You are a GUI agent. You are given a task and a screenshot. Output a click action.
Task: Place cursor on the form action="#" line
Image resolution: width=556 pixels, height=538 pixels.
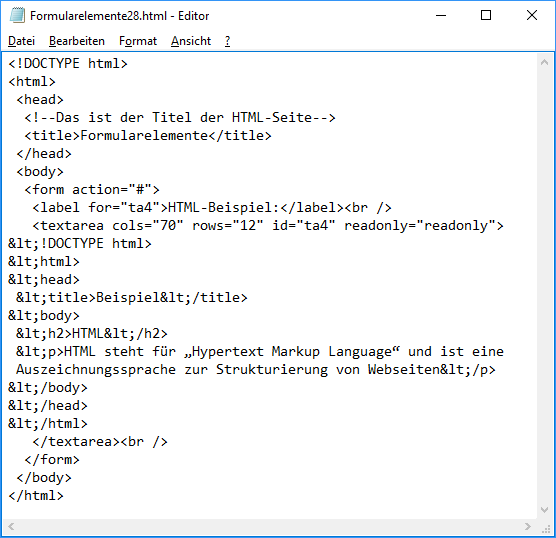point(92,190)
